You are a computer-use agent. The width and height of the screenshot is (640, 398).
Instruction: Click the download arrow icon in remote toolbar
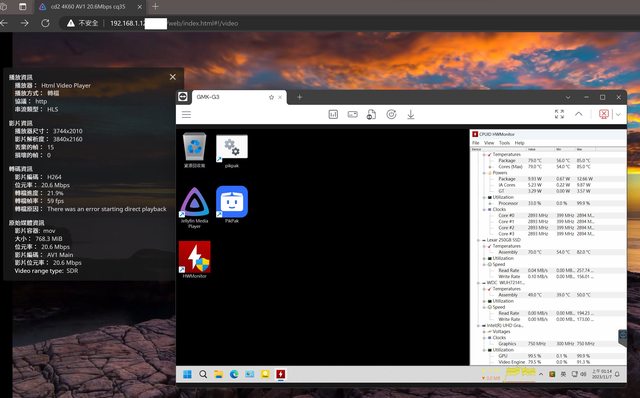(411, 114)
